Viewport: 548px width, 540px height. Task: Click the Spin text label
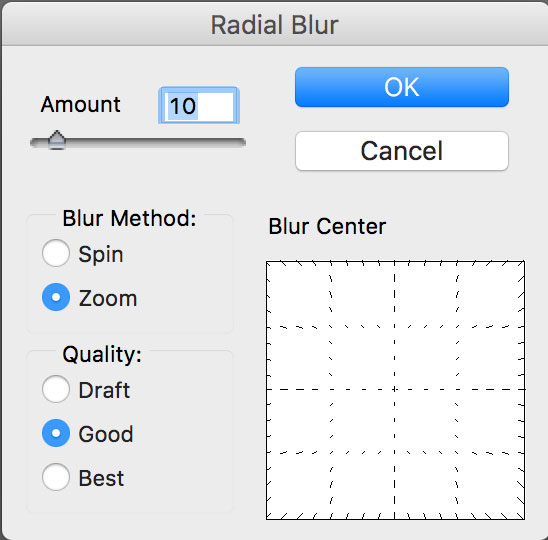101,254
